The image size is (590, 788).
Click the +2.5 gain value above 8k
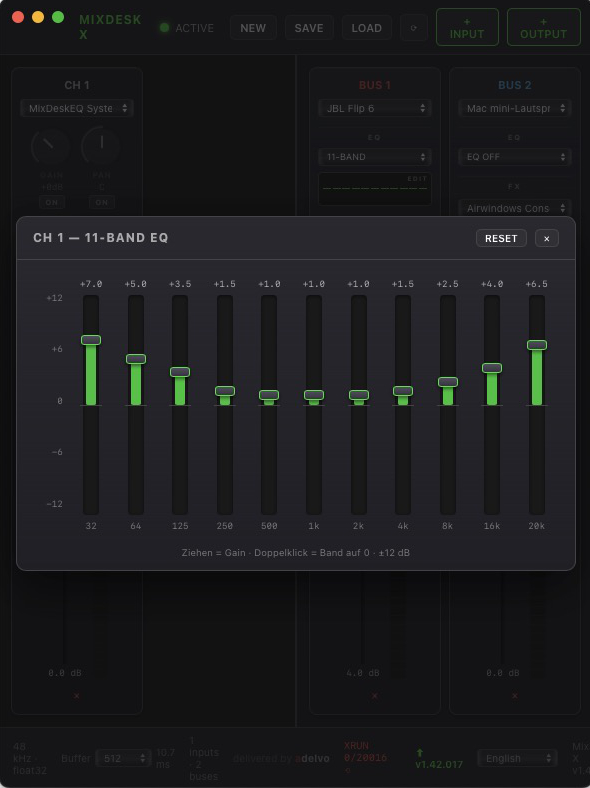(x=448, y=284)
